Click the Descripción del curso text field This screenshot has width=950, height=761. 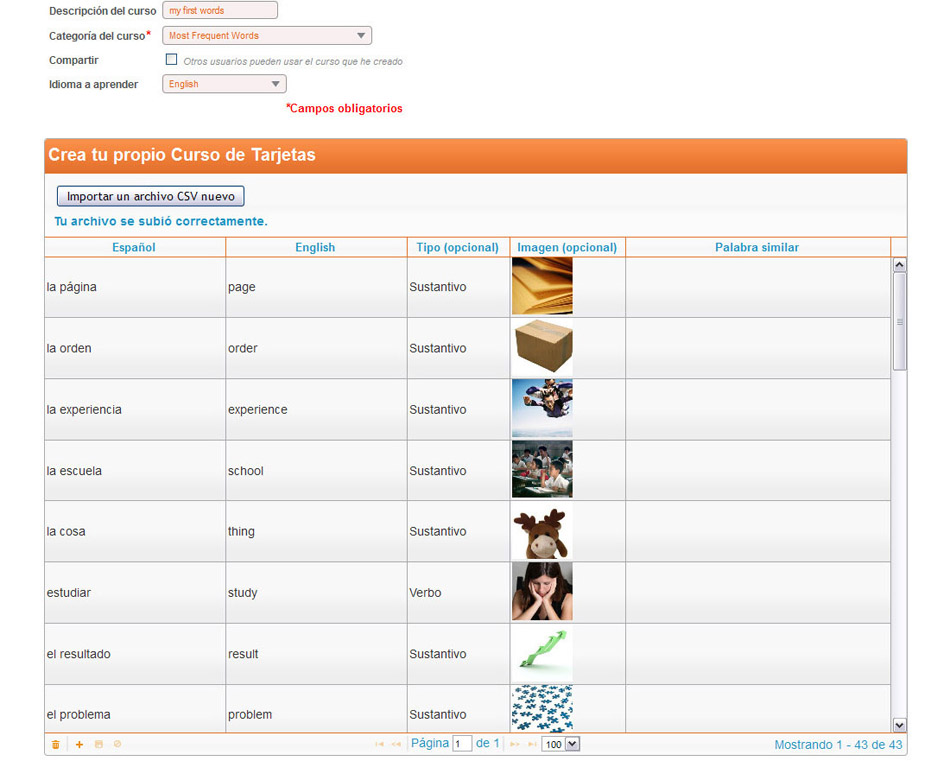[x=220, y=11]
